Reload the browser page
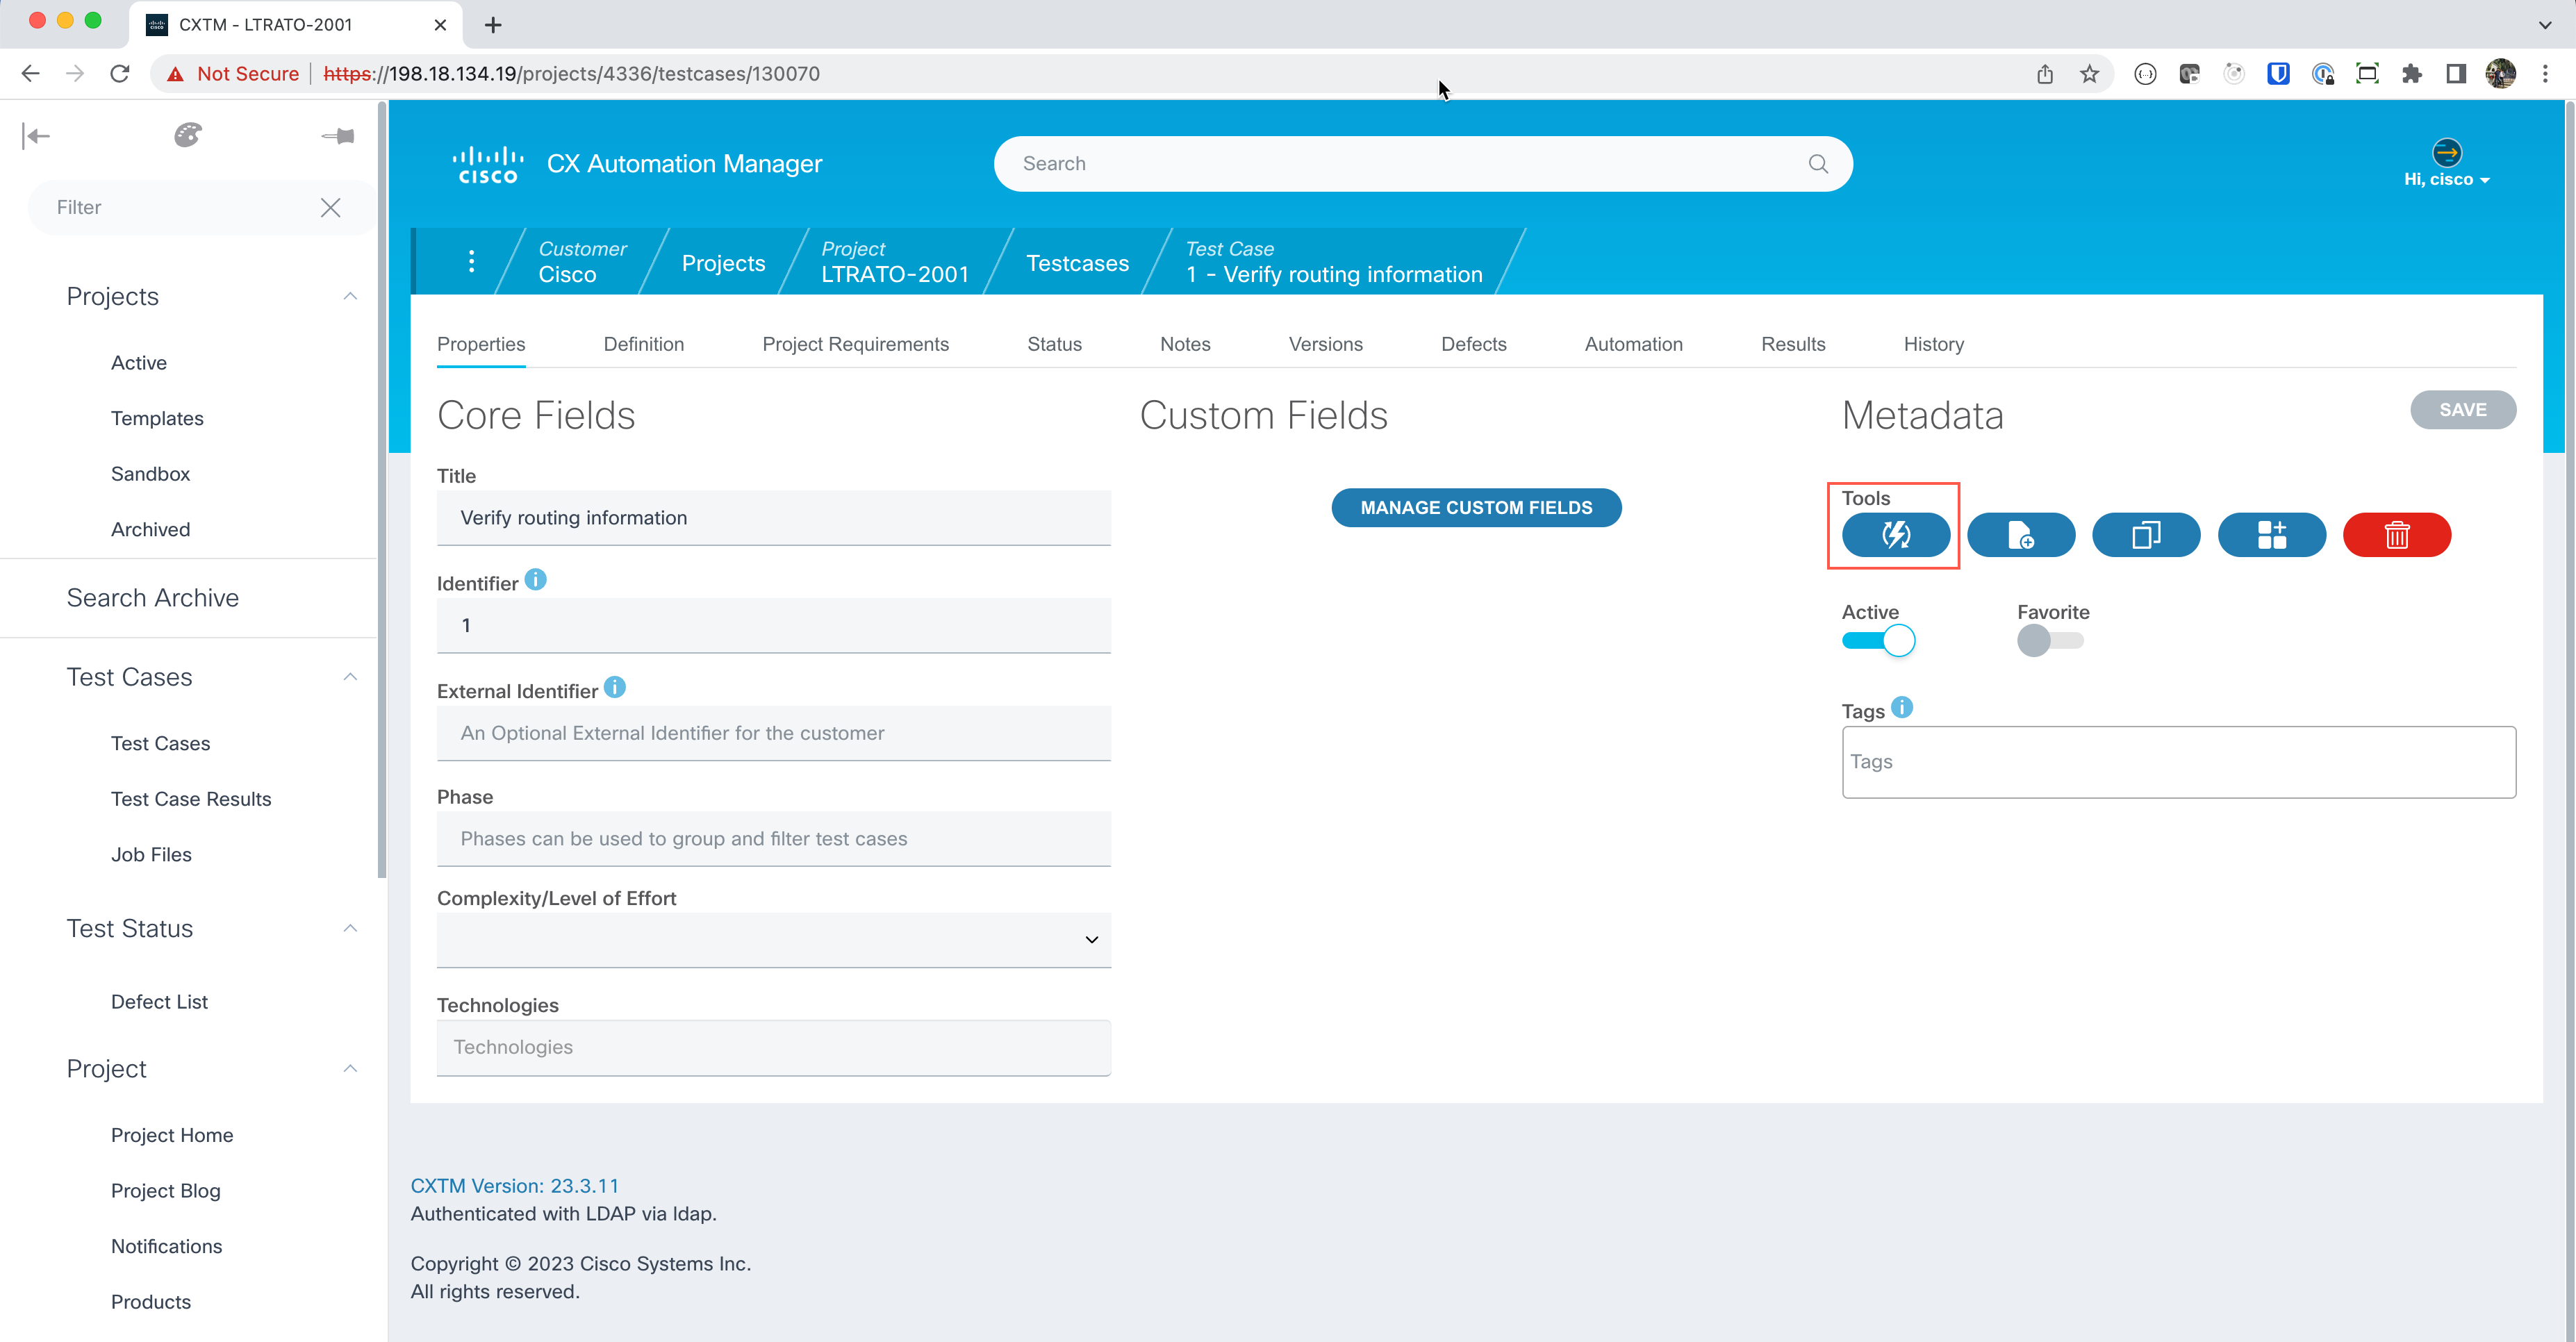Viewport: 2576px width, 1342px height. tap(120, 74)
